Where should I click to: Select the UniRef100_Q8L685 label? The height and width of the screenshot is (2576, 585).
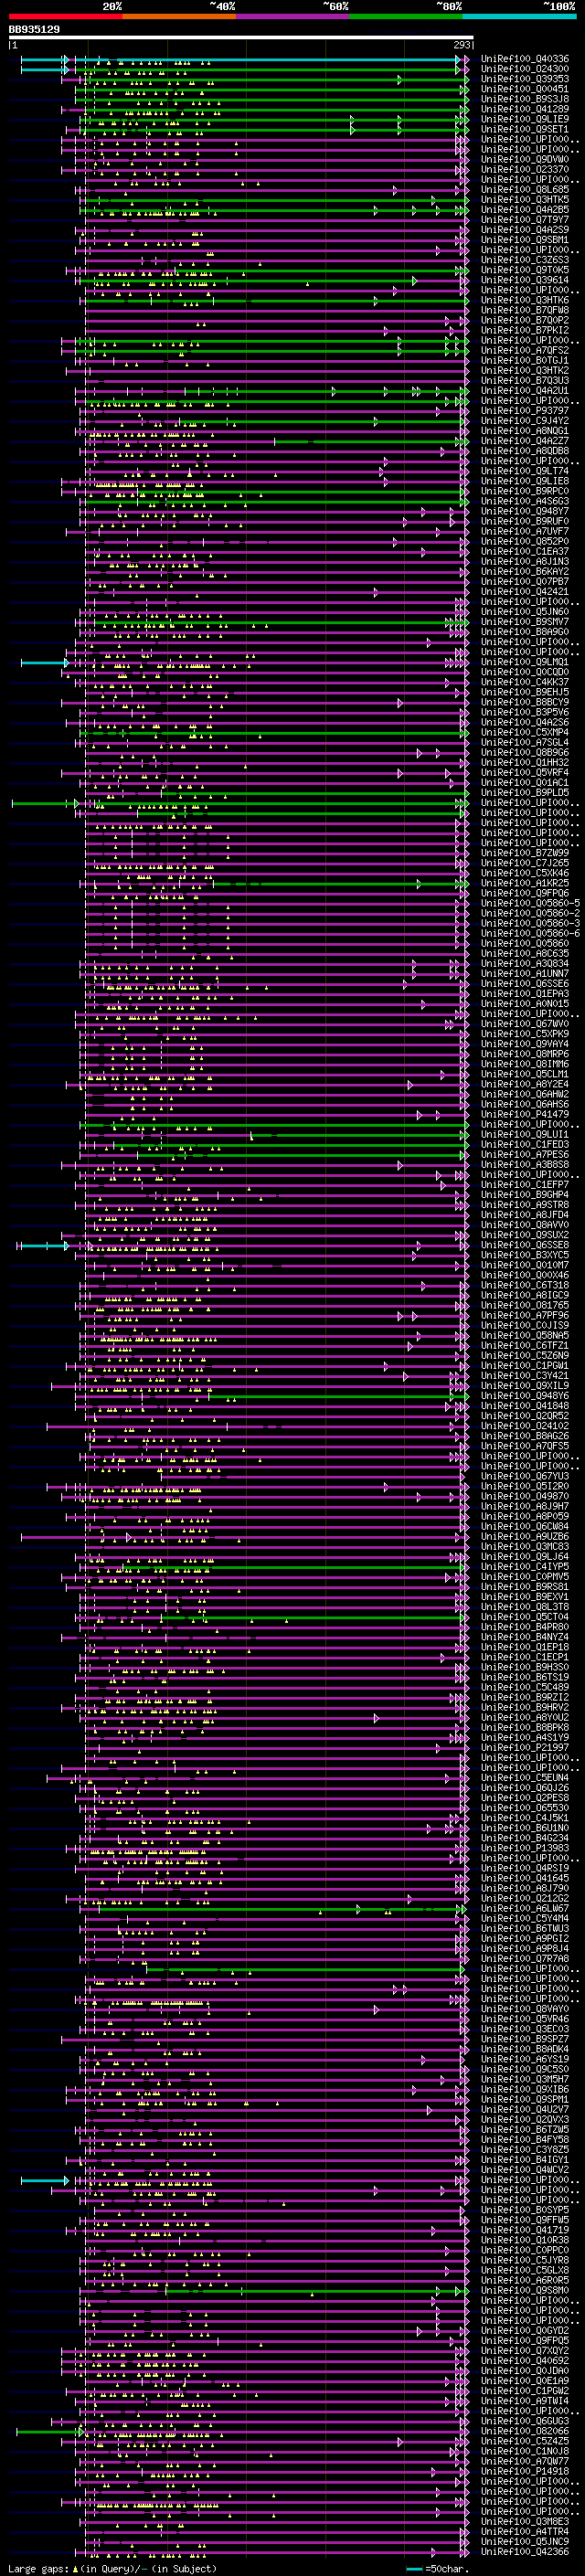[x=525, y=189]
